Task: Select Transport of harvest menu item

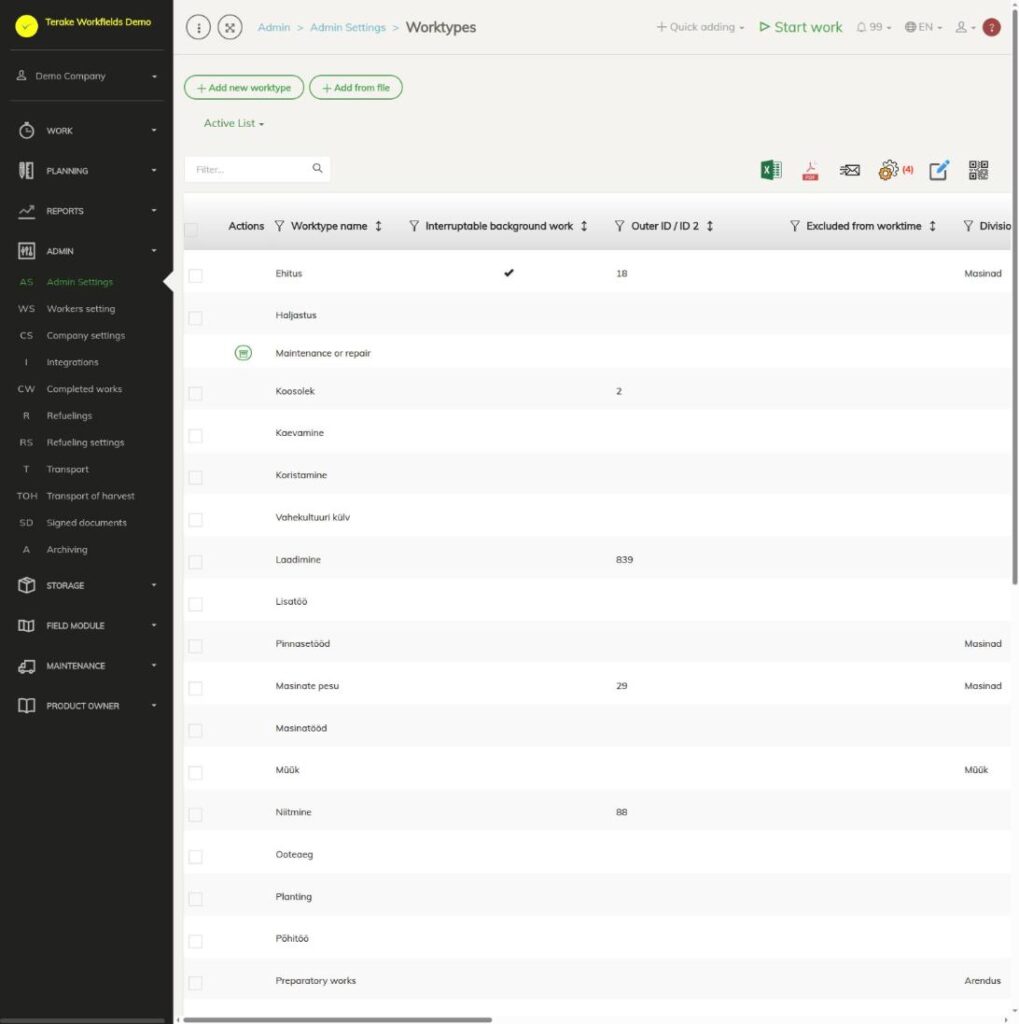Action: pyautogui.click(x=90, y=496)
